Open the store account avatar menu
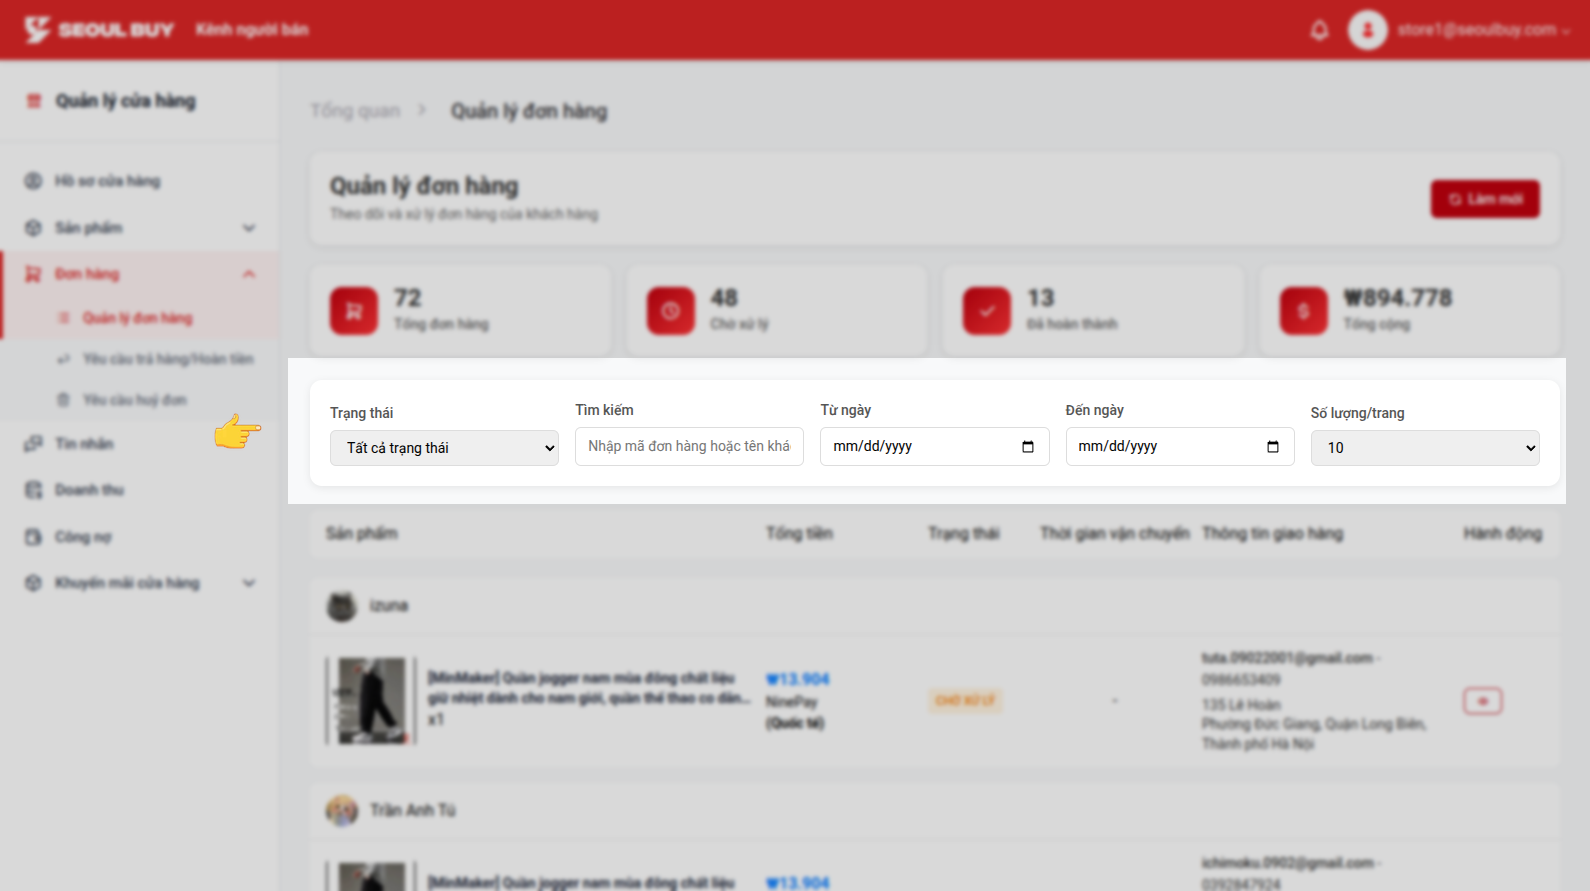 pos(1367,30)
